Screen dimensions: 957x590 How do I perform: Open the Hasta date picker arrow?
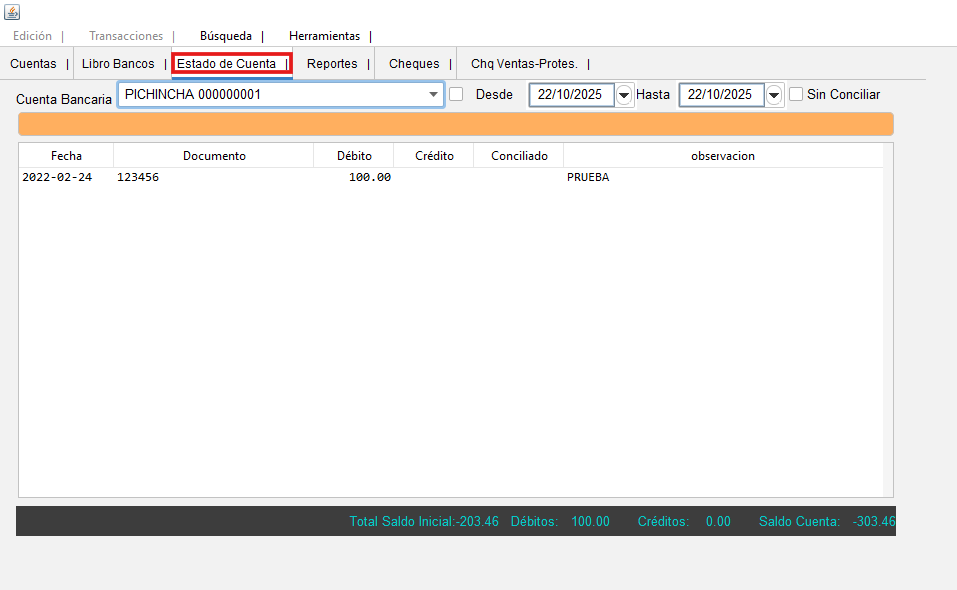coord(775,95)
